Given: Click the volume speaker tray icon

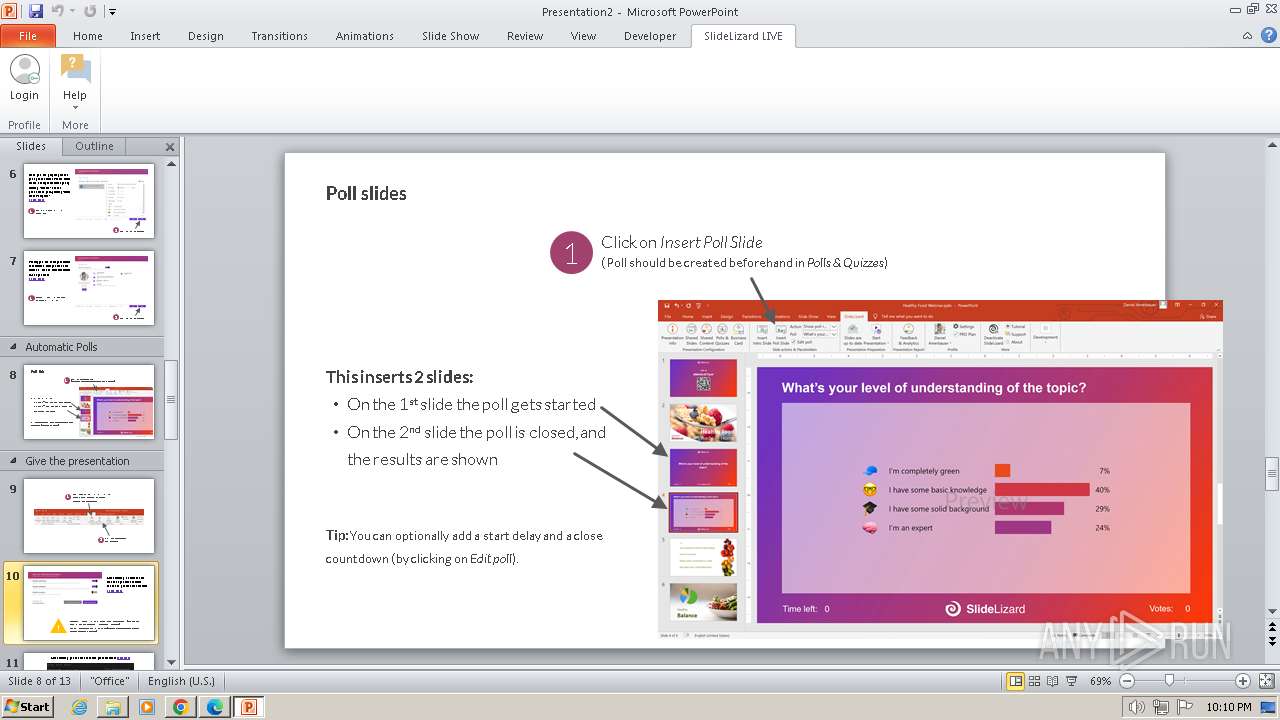Looking at the screenshot, I should 1137,707.
